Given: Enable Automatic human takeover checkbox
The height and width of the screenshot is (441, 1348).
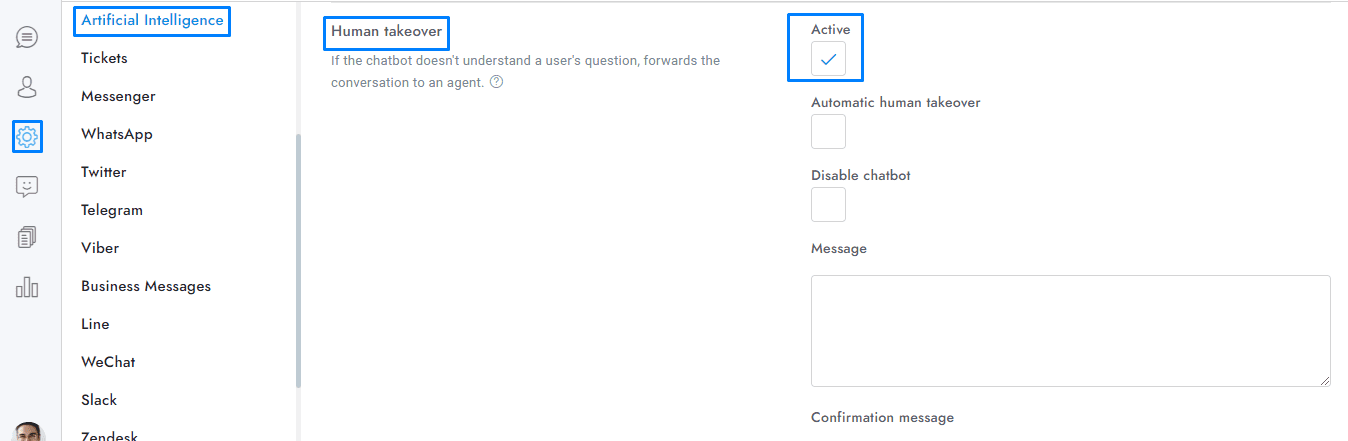Looking at the screenshot, I should 828,132.
